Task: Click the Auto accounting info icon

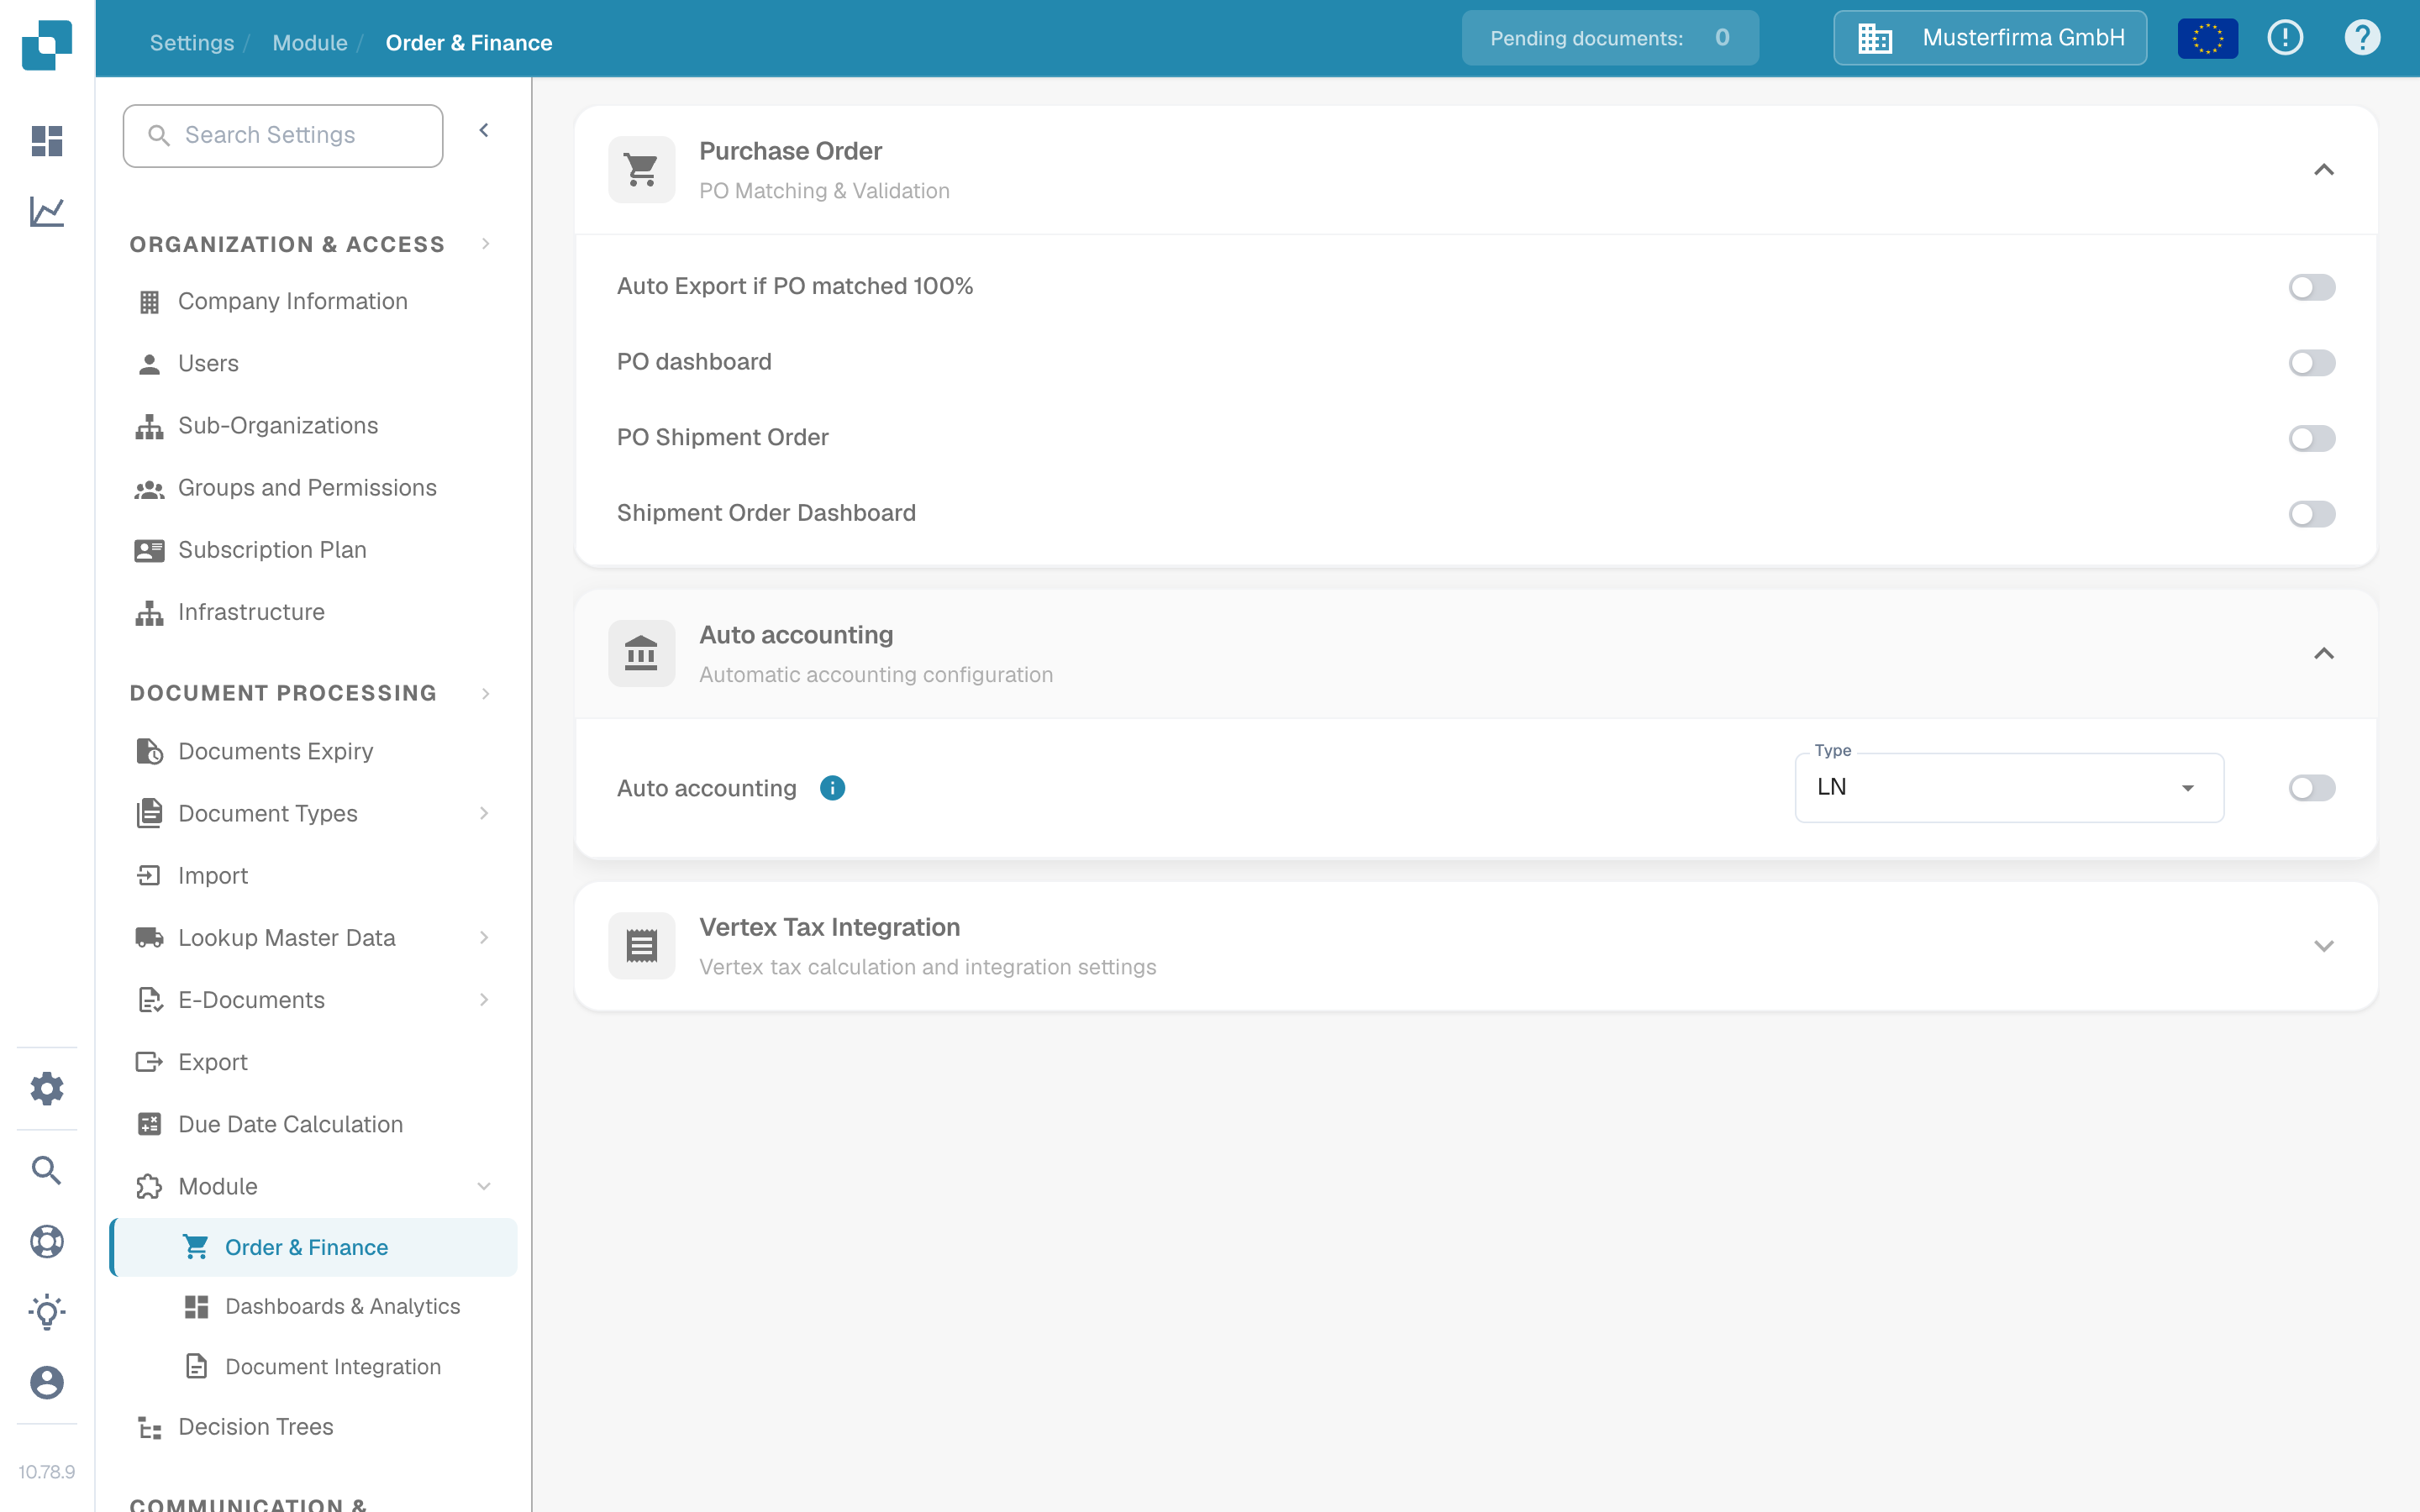Action: point(832,788)
